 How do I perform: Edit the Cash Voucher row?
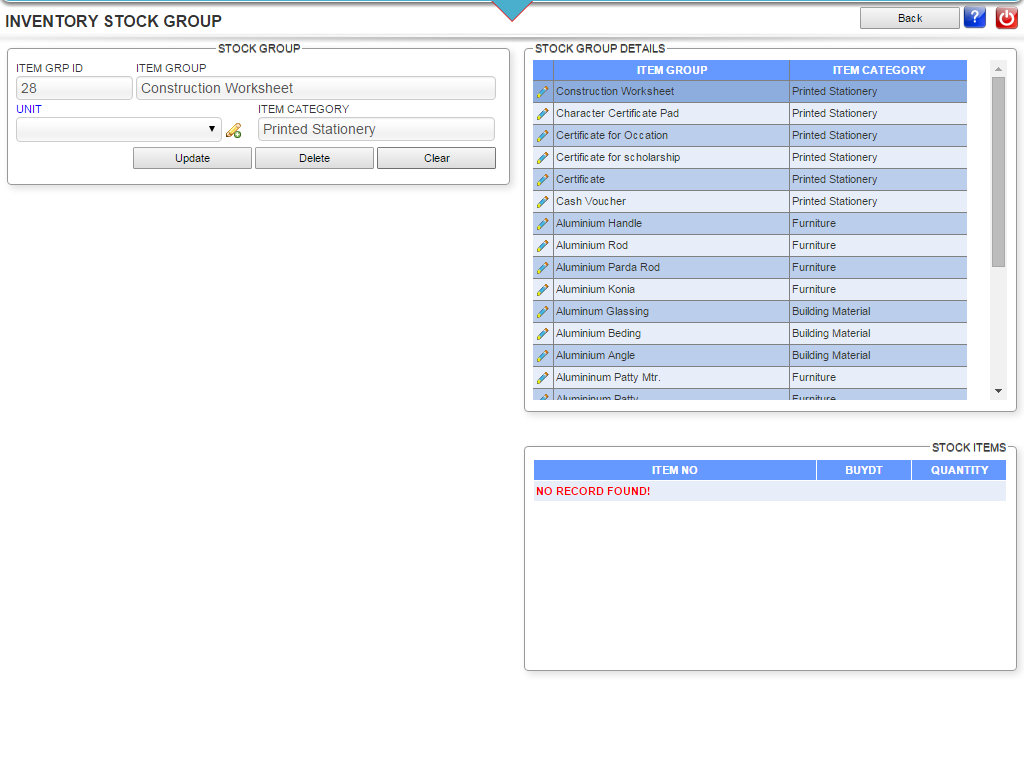543,202
